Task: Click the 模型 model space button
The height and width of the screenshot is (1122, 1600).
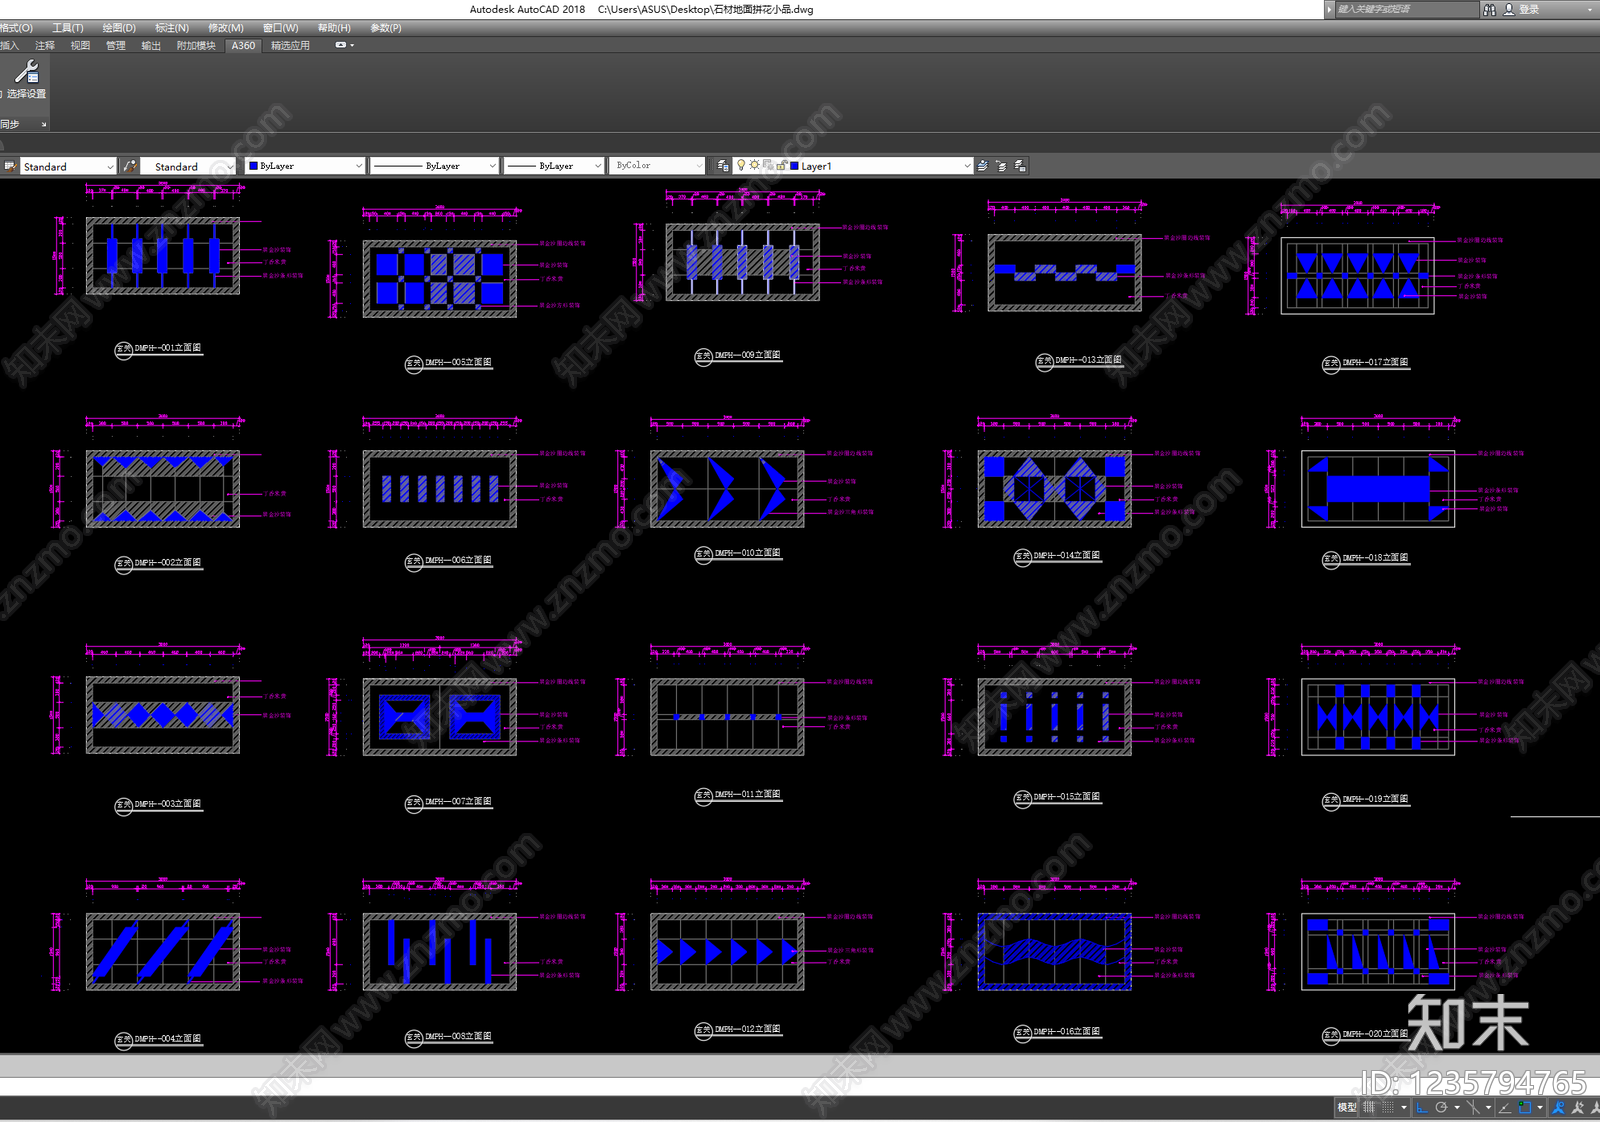Action: pos(1347,1107)
